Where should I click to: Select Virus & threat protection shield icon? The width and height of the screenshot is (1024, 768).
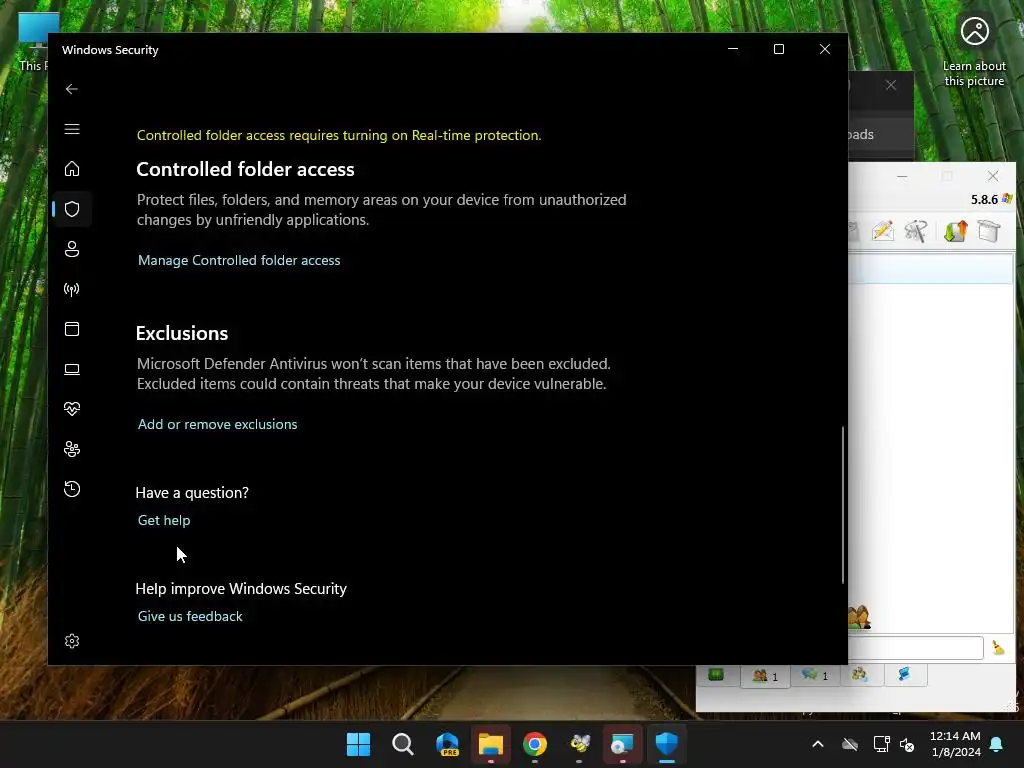coord(72,209)
